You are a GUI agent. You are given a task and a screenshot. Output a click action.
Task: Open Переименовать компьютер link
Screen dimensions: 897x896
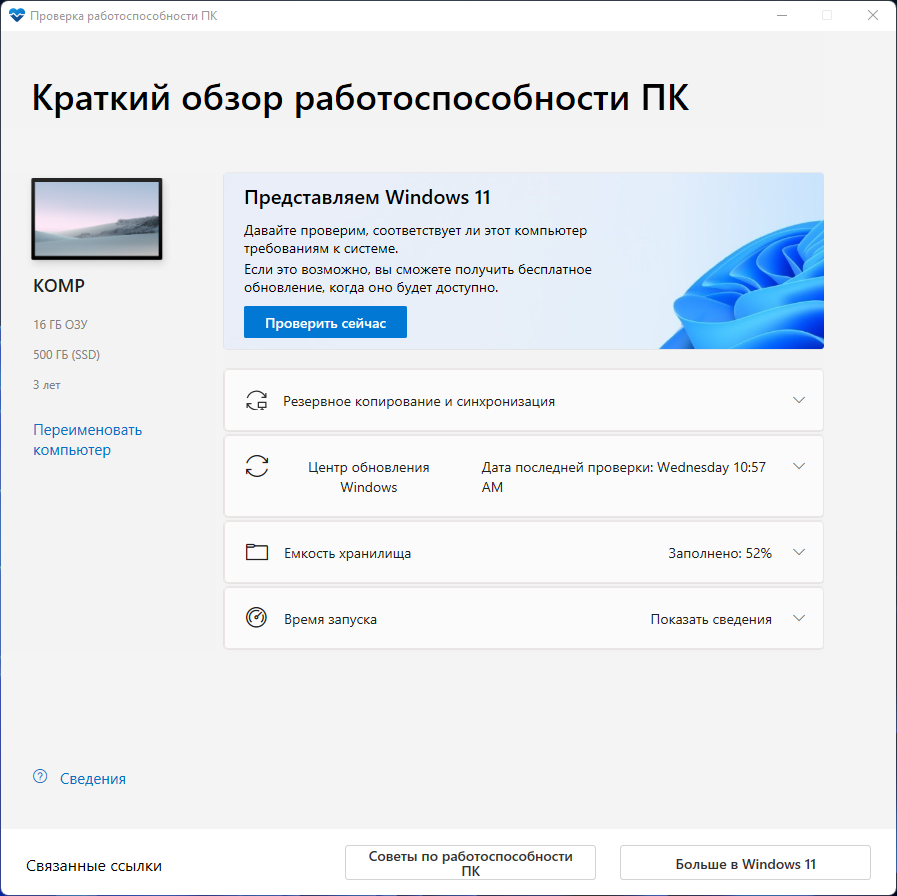pyautogui.click(x=88, y=442)
